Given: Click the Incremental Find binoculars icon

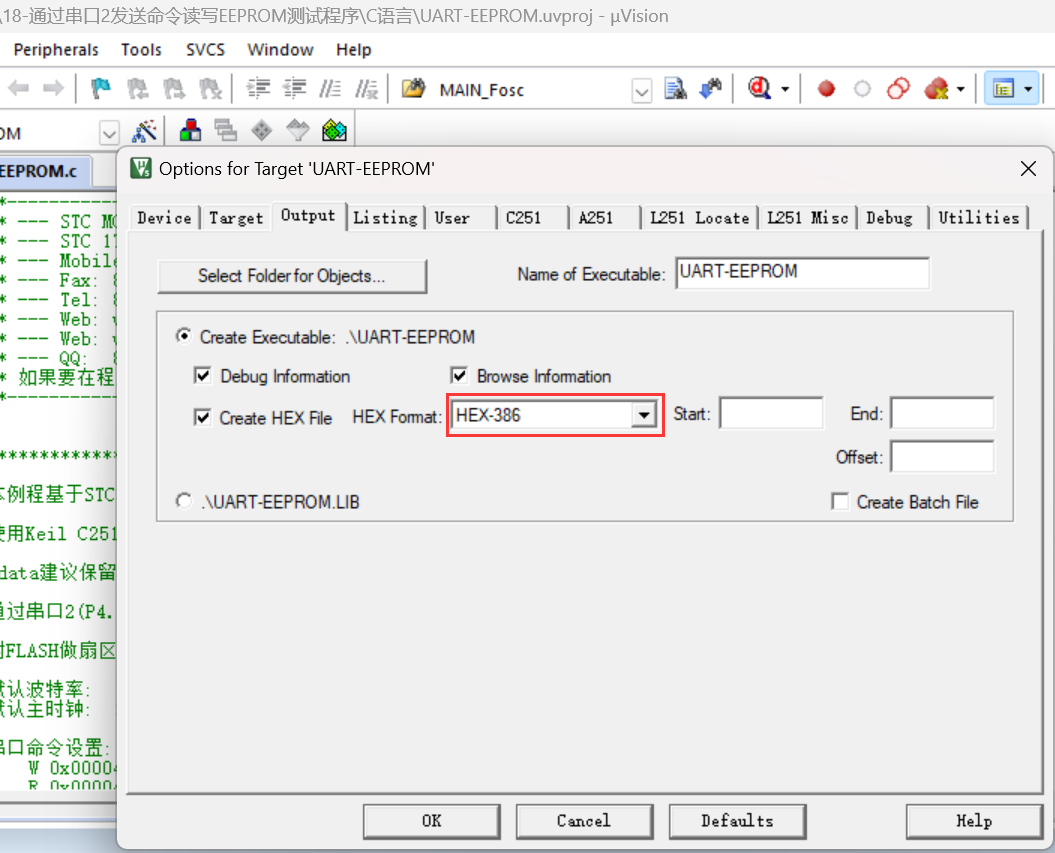Looking at the screenshot, I should tap(711, 88).
